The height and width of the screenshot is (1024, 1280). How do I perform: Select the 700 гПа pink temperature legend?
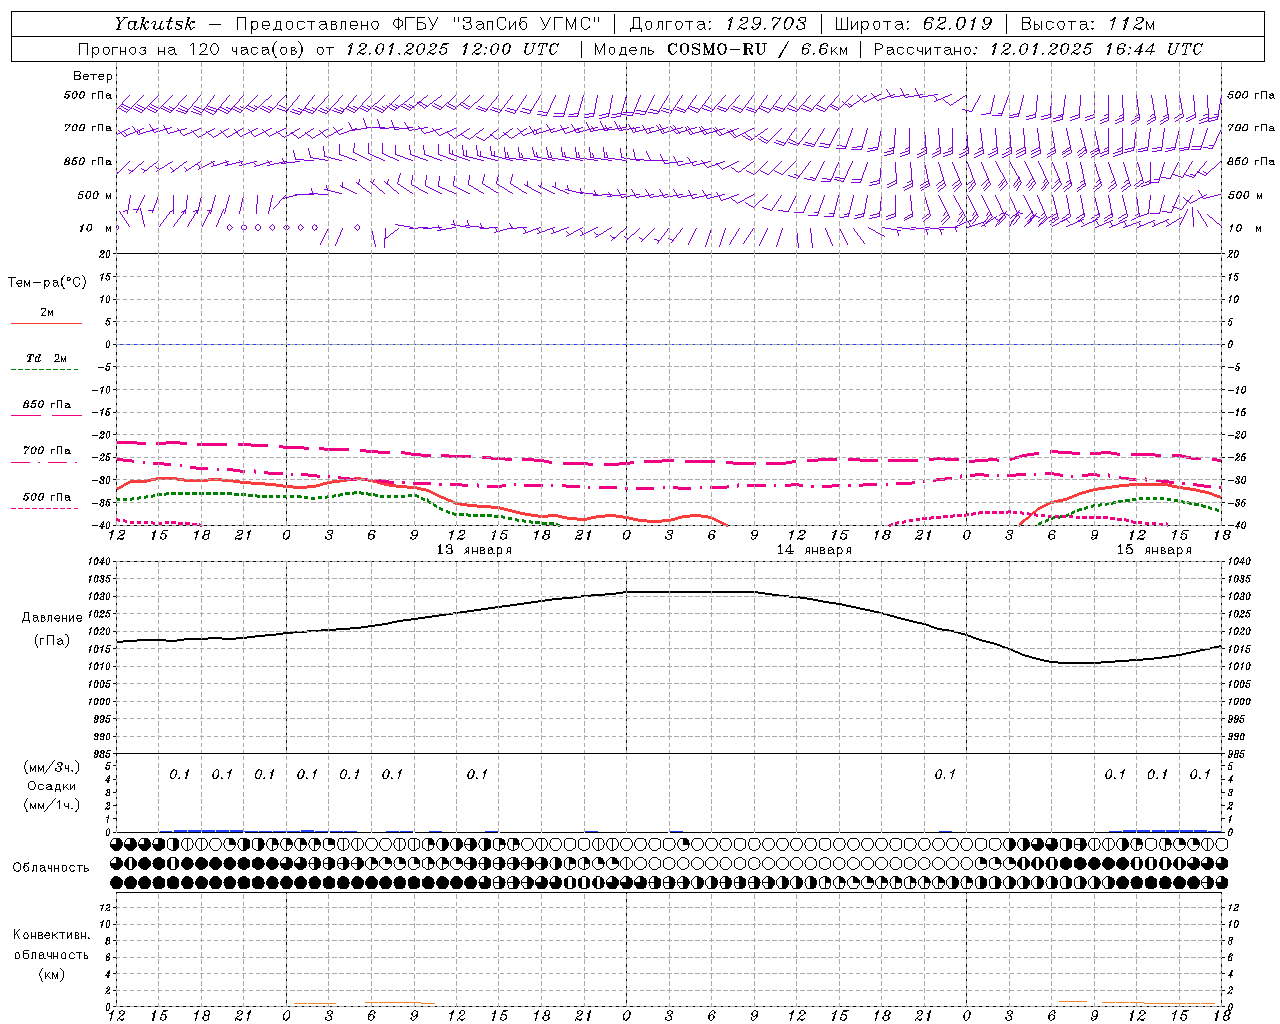tap(46, 455)
